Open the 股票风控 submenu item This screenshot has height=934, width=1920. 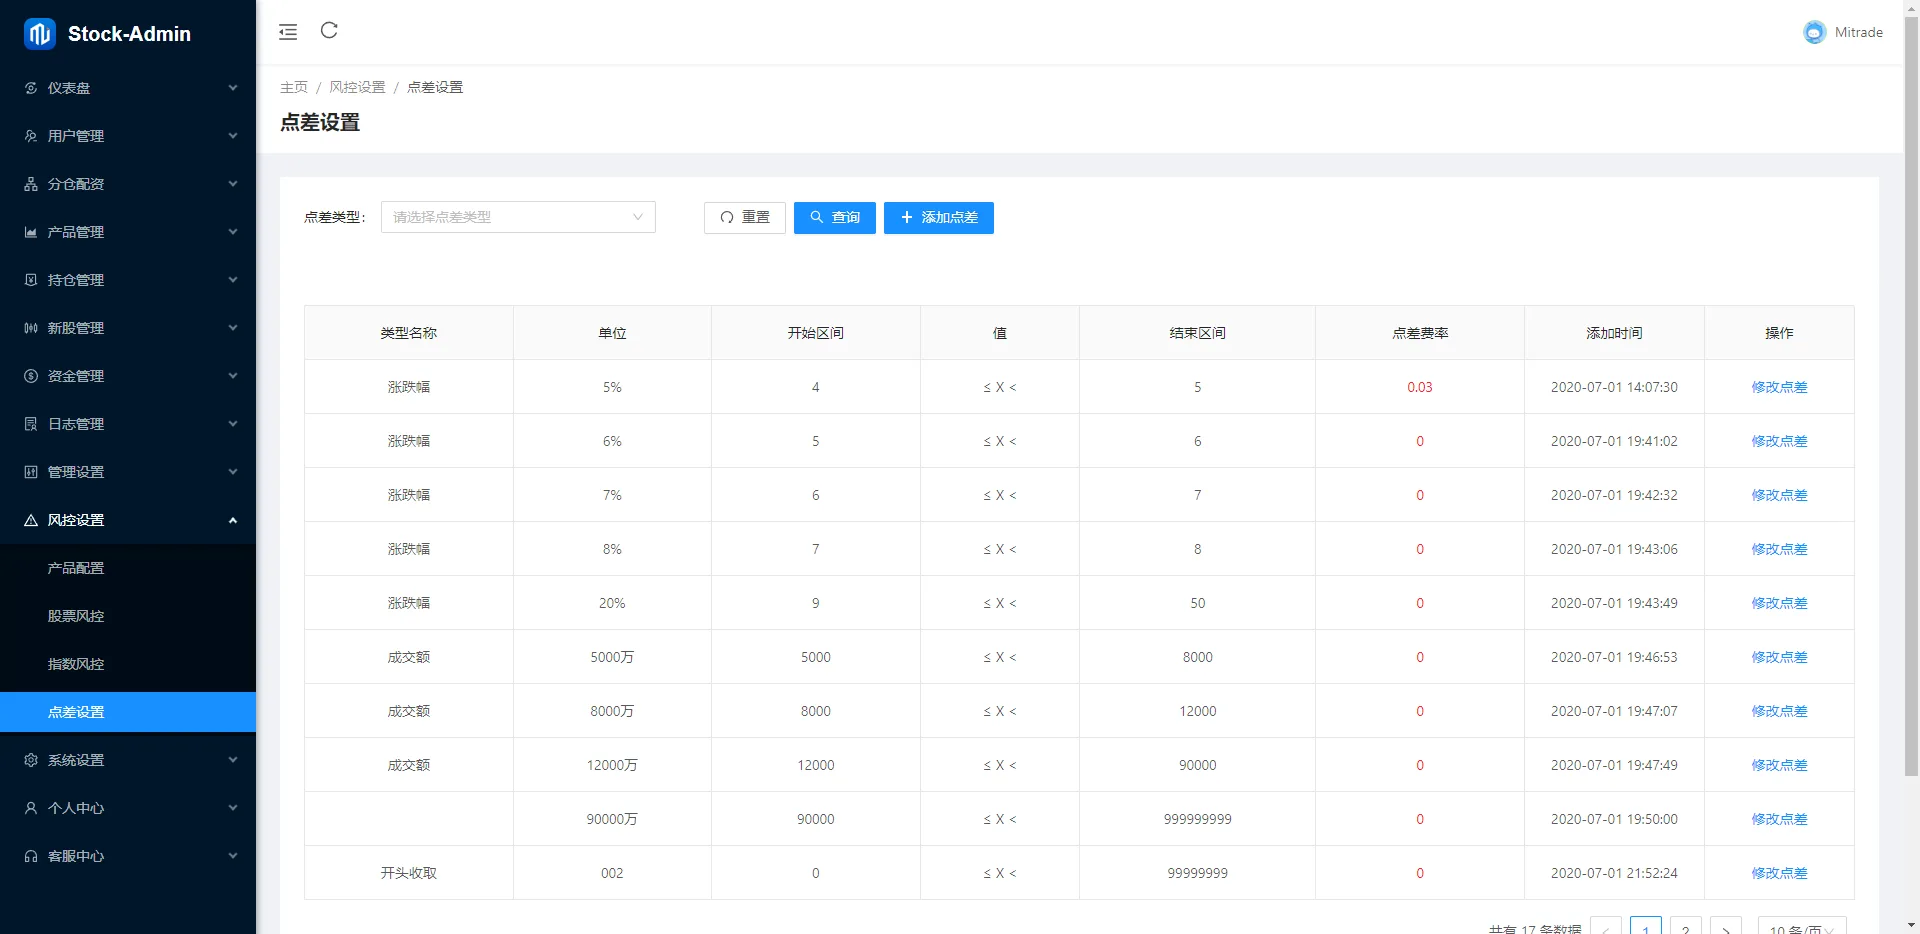click(x=76, y=616)
